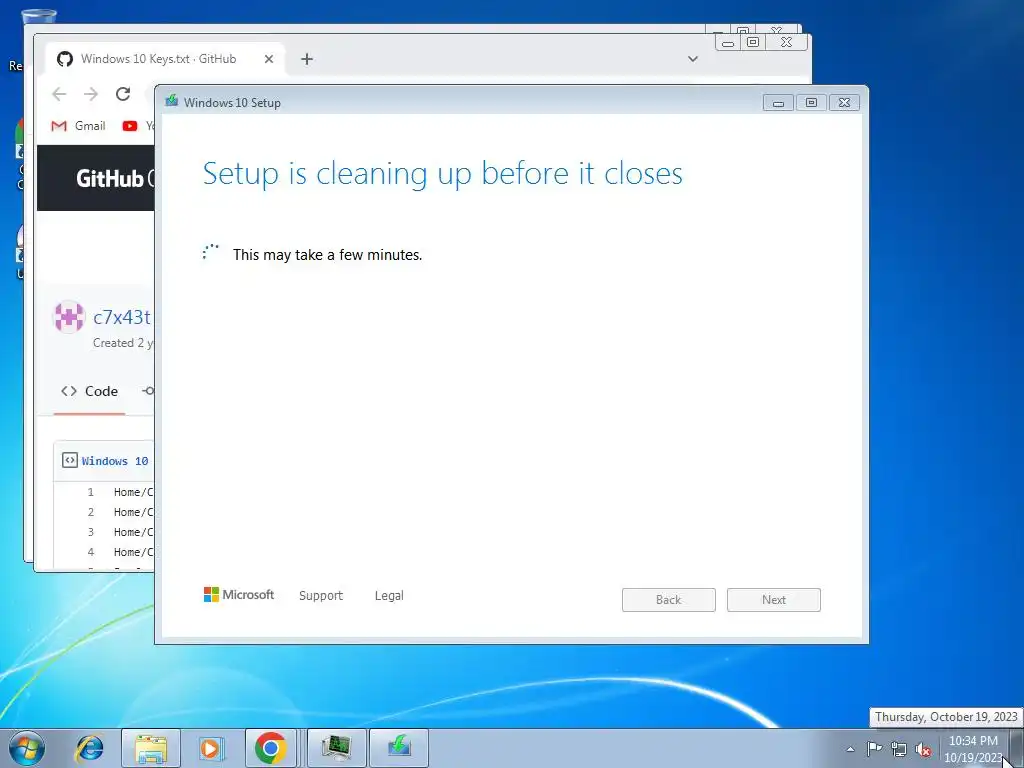Screen dimensions: 1024x768
Task: Open the Recycle Bin on the desktop
Action: [x=38, y=18]
